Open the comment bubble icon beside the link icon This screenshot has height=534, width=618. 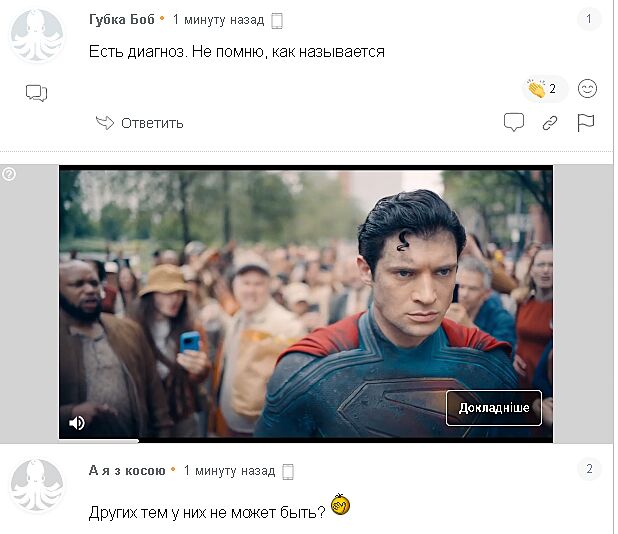click(514, 123)
